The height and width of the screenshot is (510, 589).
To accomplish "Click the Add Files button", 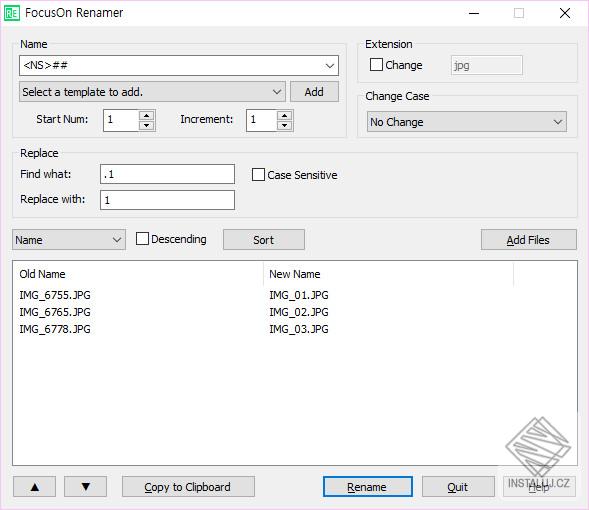I will point(529,240).
